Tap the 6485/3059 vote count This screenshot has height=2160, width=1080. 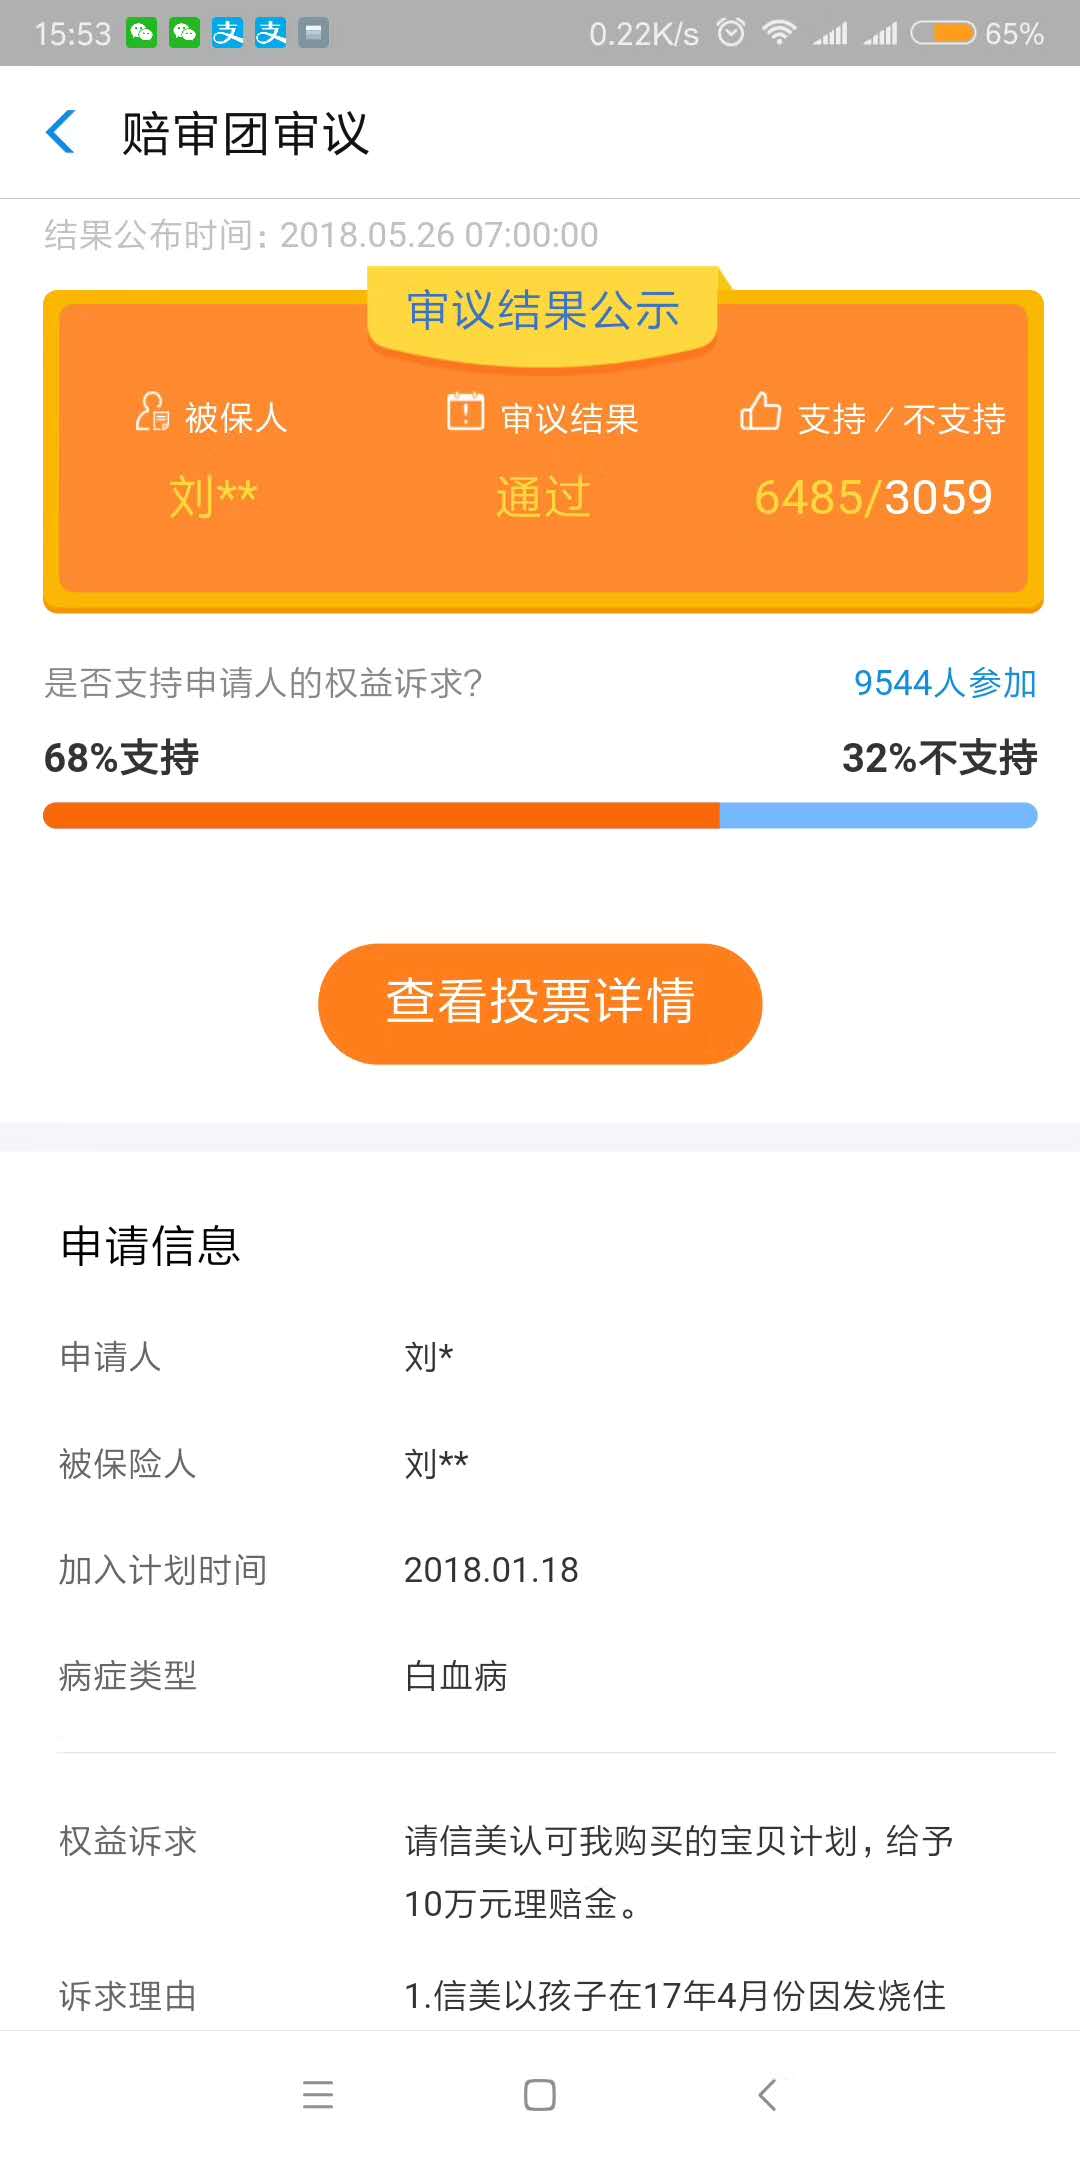click(873, 497)
